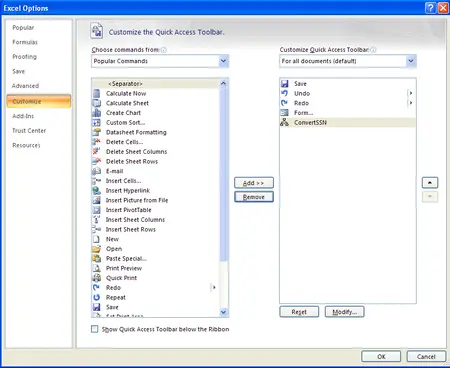Open the Proofing options category
Screen dimensions: 450x368
point(24,57)
